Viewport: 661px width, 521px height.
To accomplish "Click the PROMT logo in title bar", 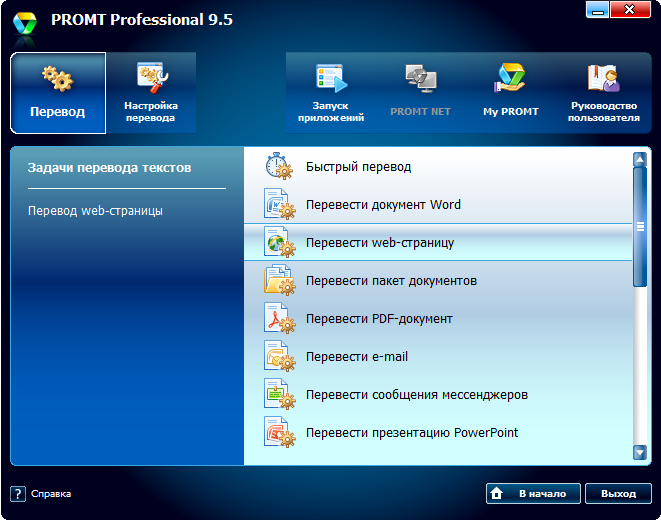I will [x=25, y=23].
